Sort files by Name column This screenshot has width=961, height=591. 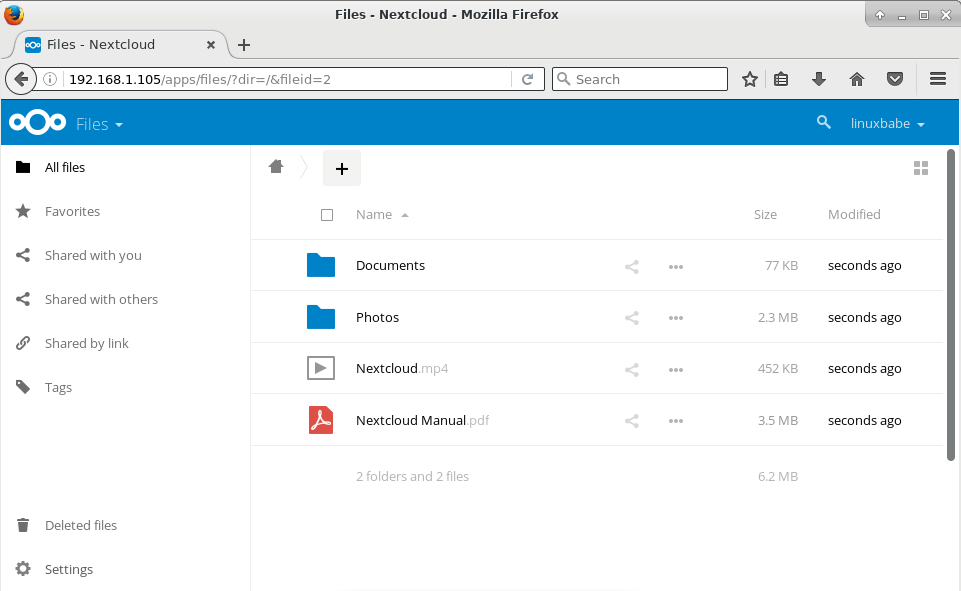point(374,214)
